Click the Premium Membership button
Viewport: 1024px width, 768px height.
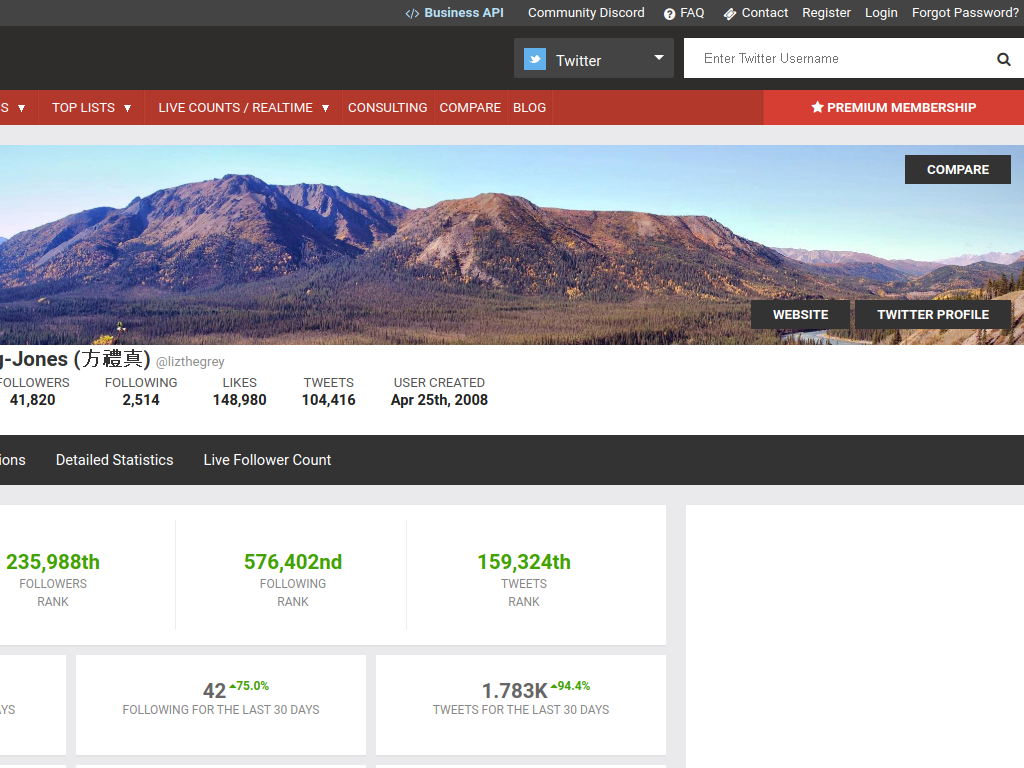click(x=893, y=108)
